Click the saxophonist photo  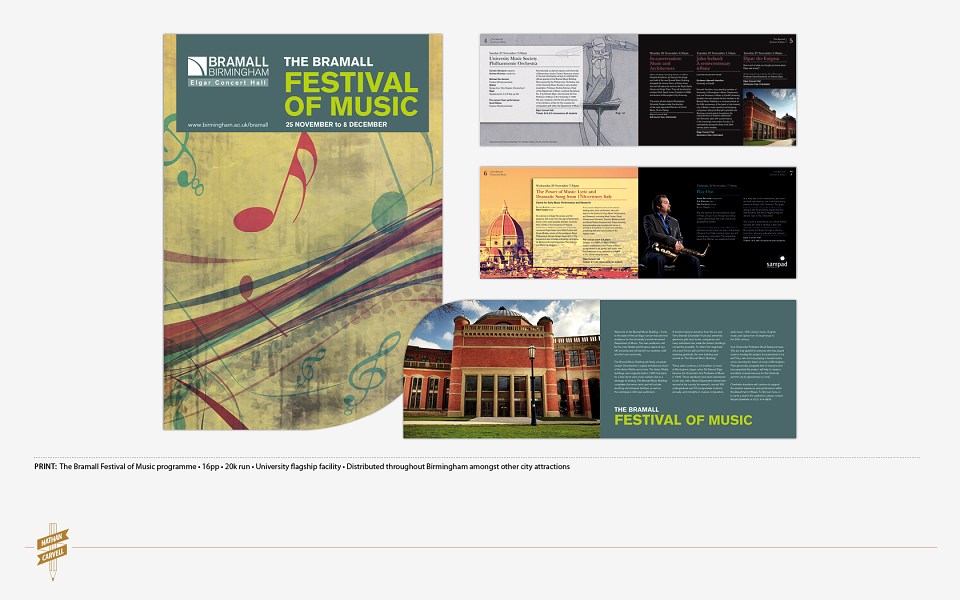(669, 234)
